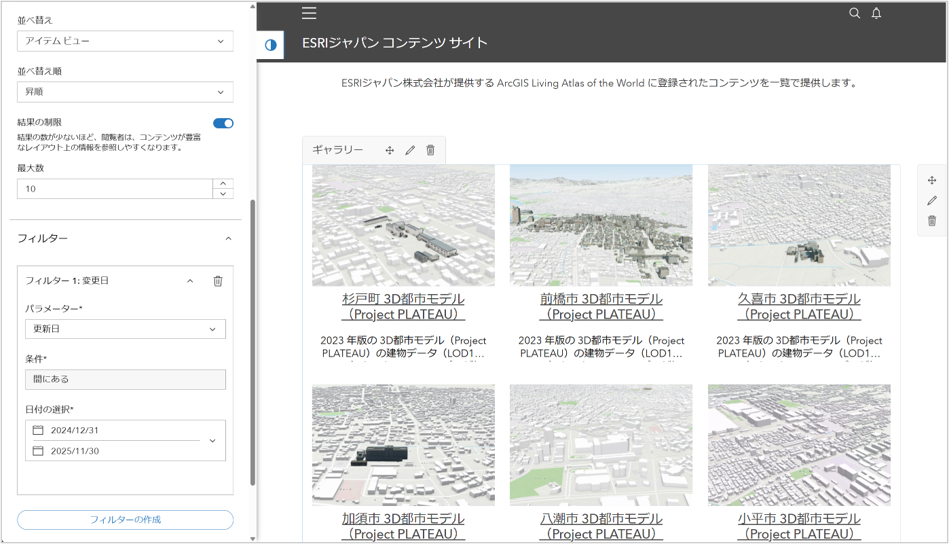Click the 前橋市 3D city model thumbnail
The height and width of the screenshot is (544, 949).
[601, 225]
